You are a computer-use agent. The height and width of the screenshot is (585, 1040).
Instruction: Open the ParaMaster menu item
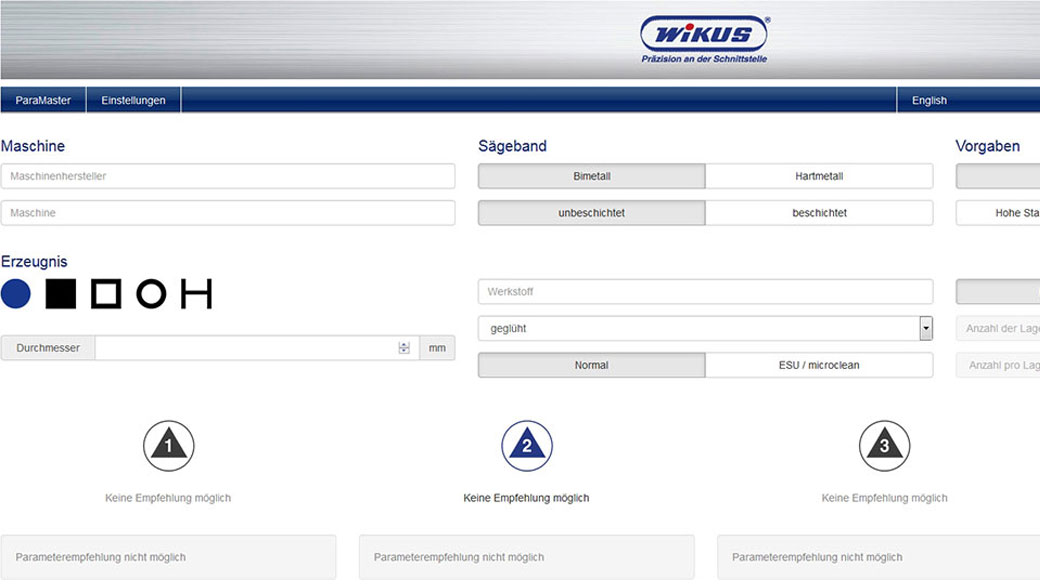pos(43,100)
